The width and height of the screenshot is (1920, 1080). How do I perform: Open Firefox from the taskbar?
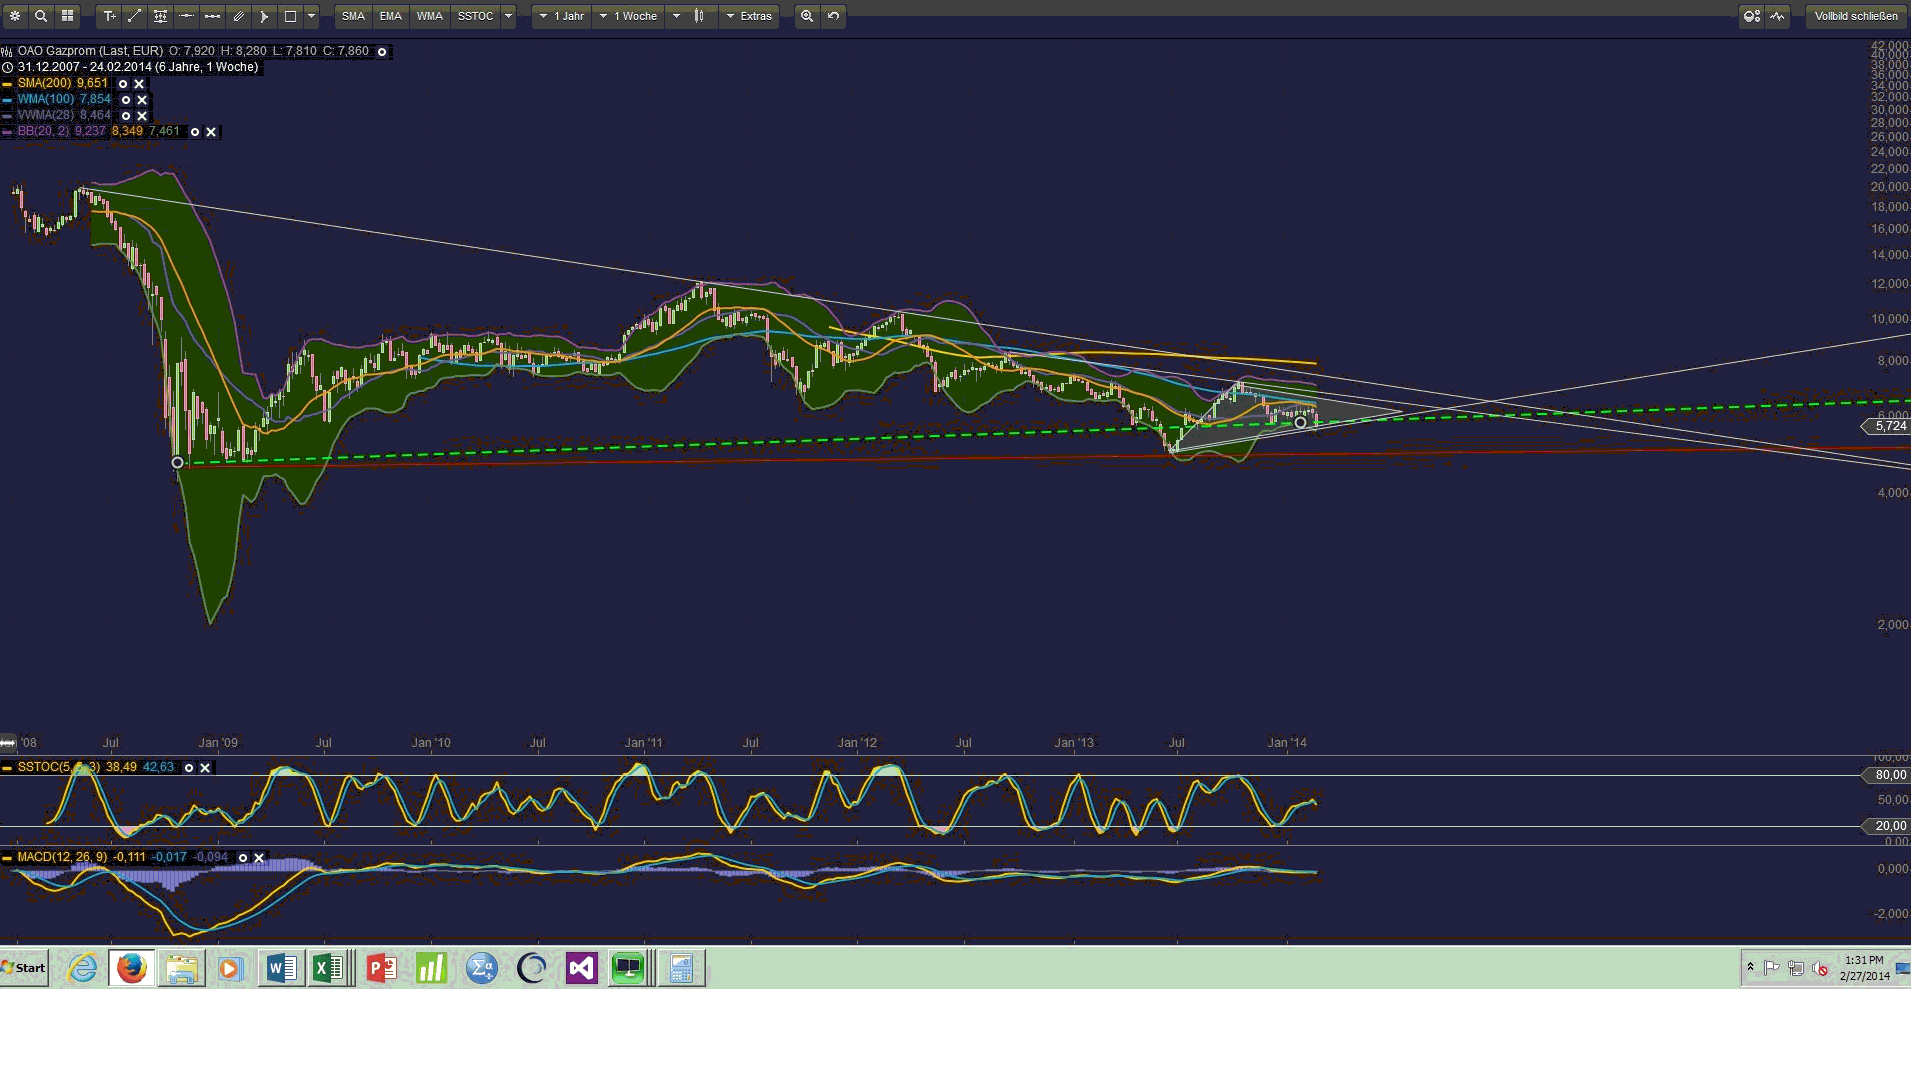[x=132, y=968]
